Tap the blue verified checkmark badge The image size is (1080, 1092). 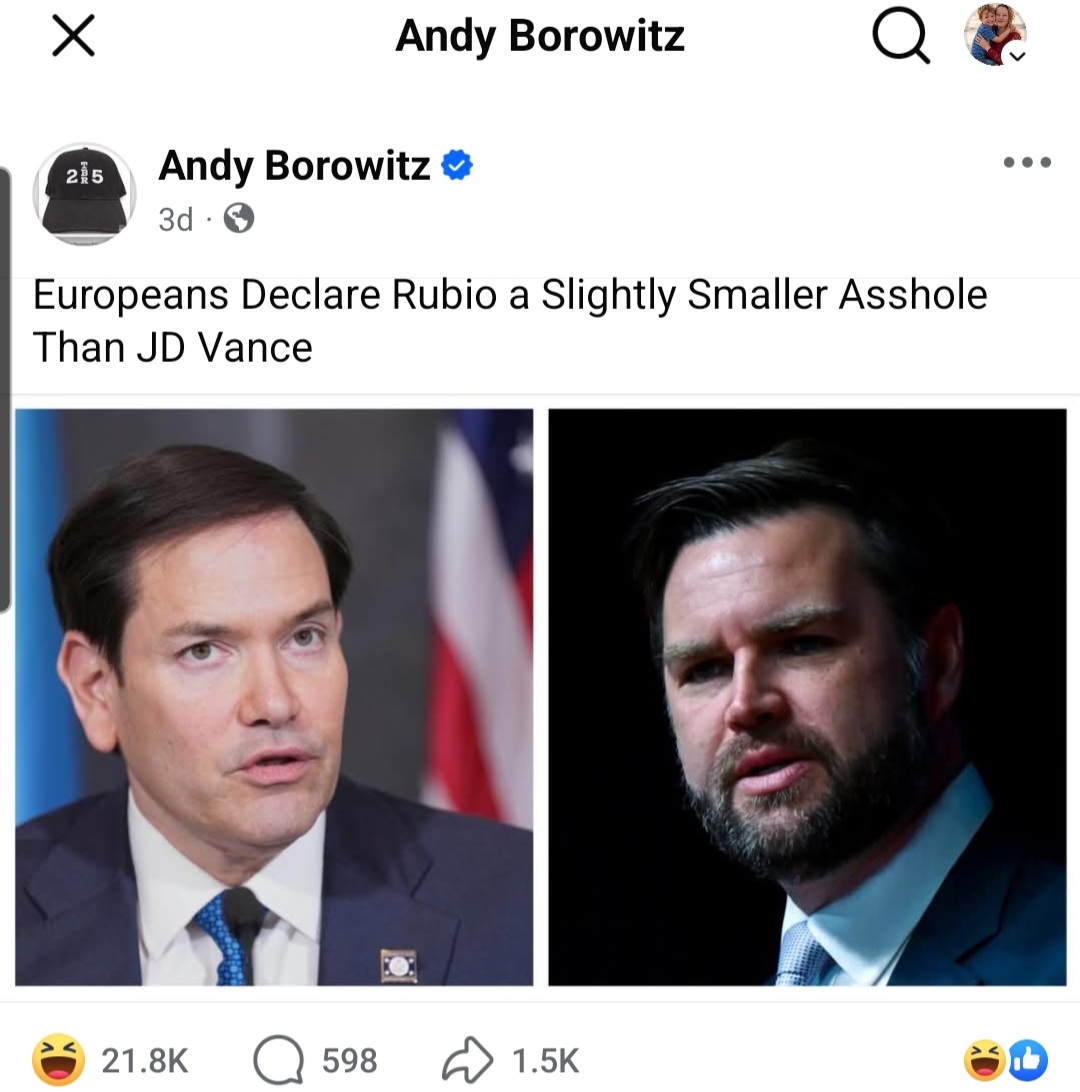(457, 166)
